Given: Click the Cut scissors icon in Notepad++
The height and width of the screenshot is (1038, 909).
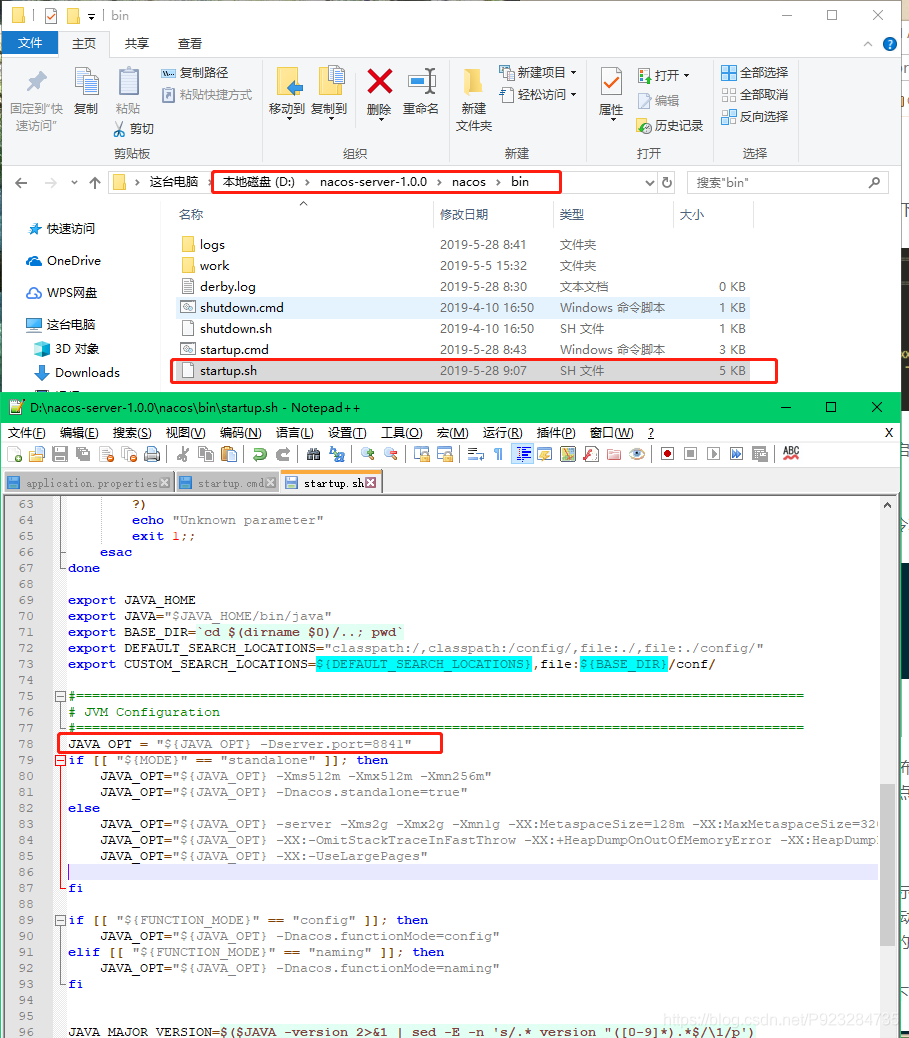Looking at the screenshot, I should [x=183, y=454].
